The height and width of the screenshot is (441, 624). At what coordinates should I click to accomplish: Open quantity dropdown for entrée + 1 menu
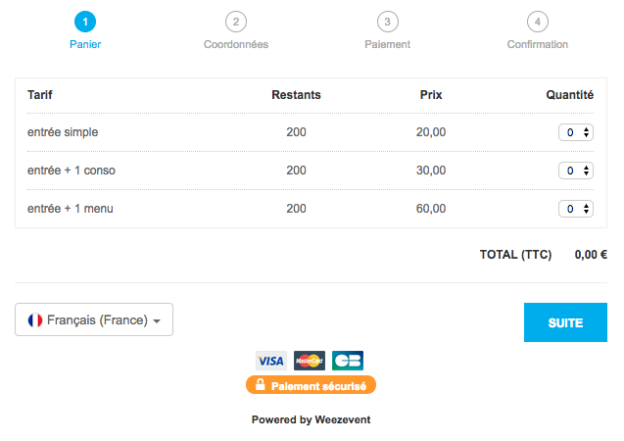click(575, 209)
